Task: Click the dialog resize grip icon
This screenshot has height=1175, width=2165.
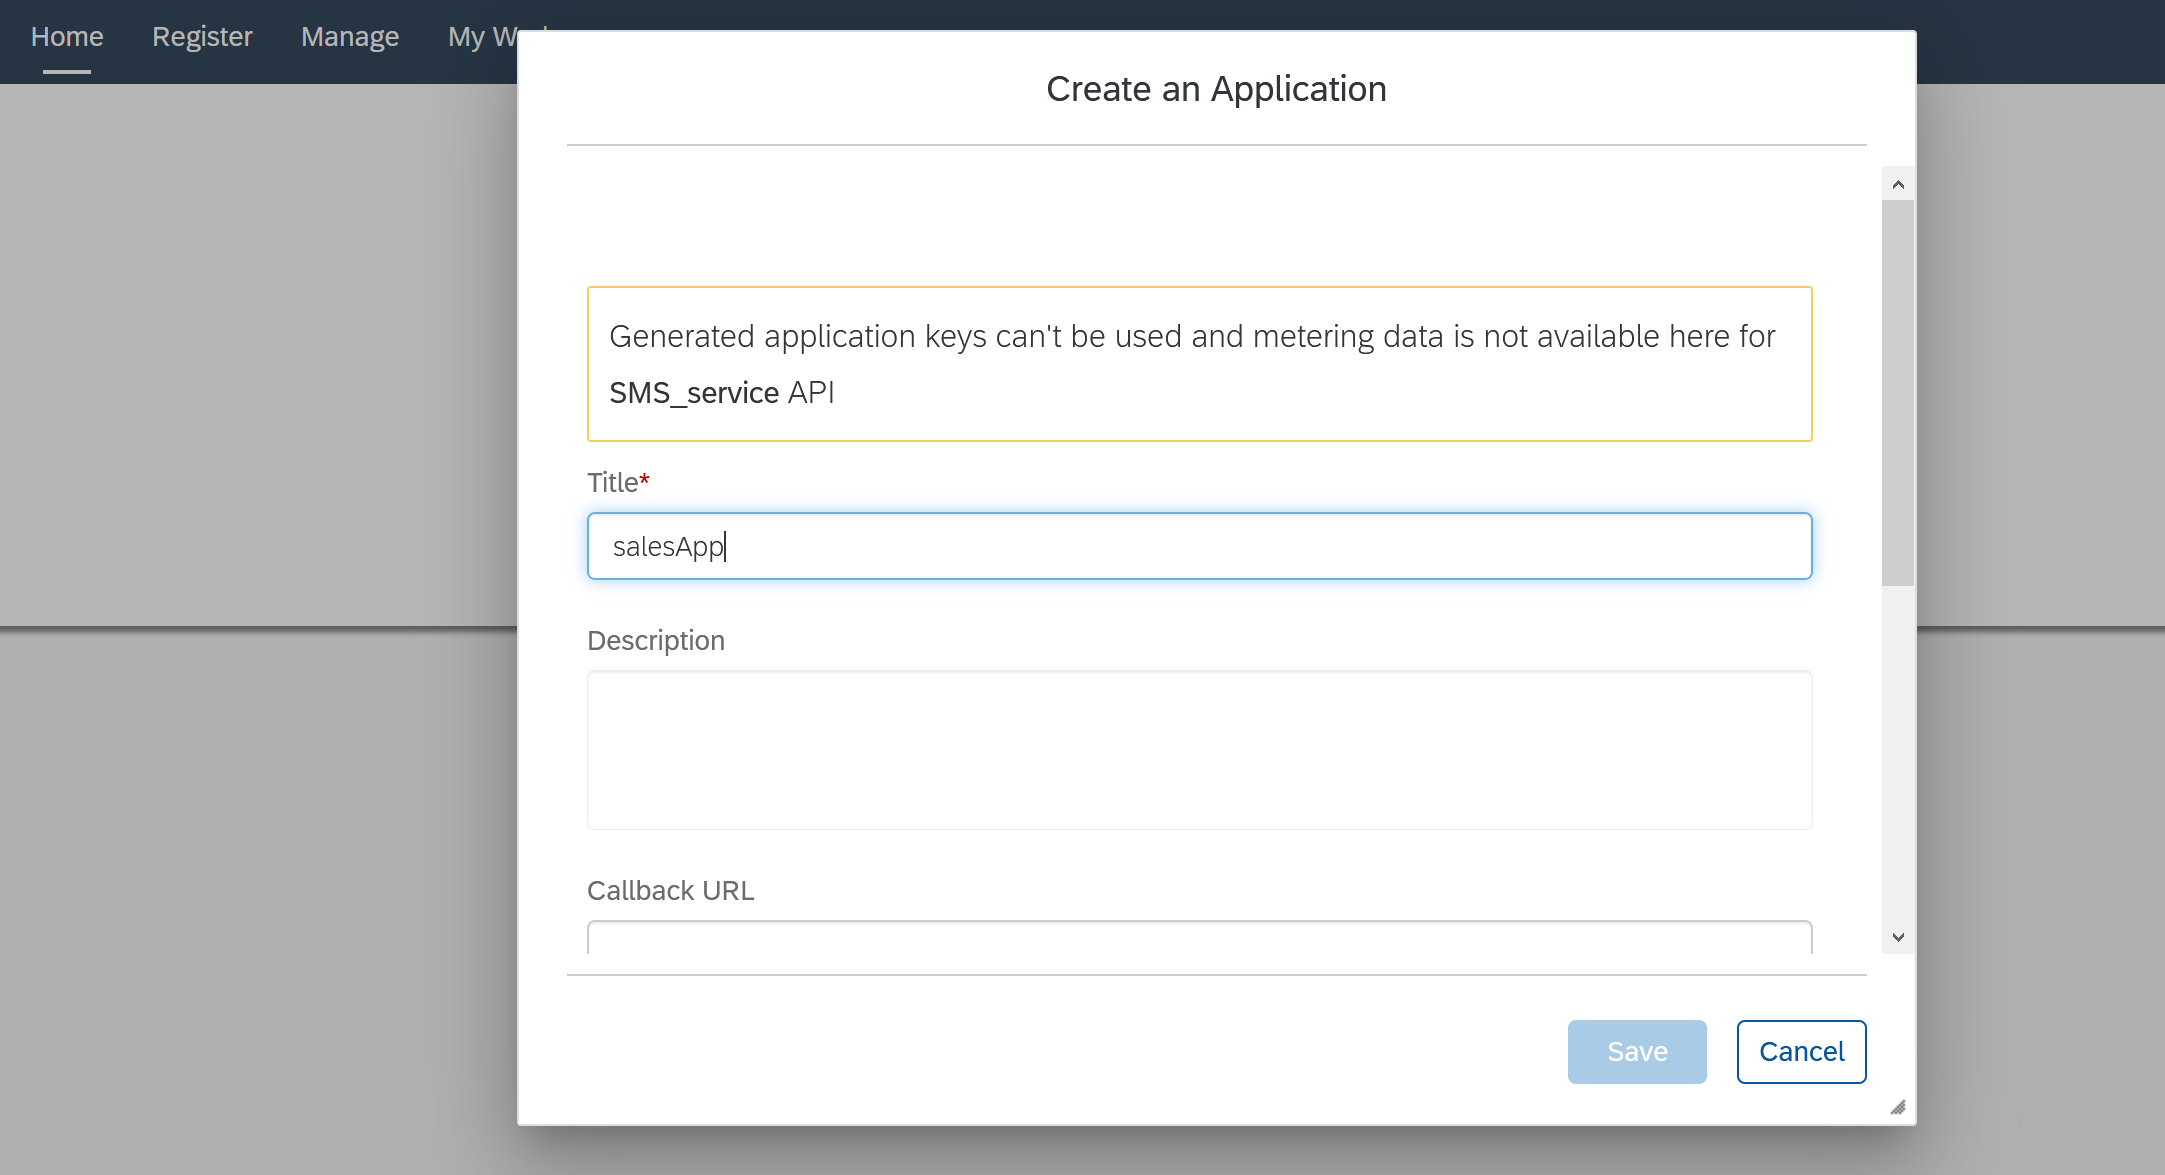Action: point(1898,1107)
